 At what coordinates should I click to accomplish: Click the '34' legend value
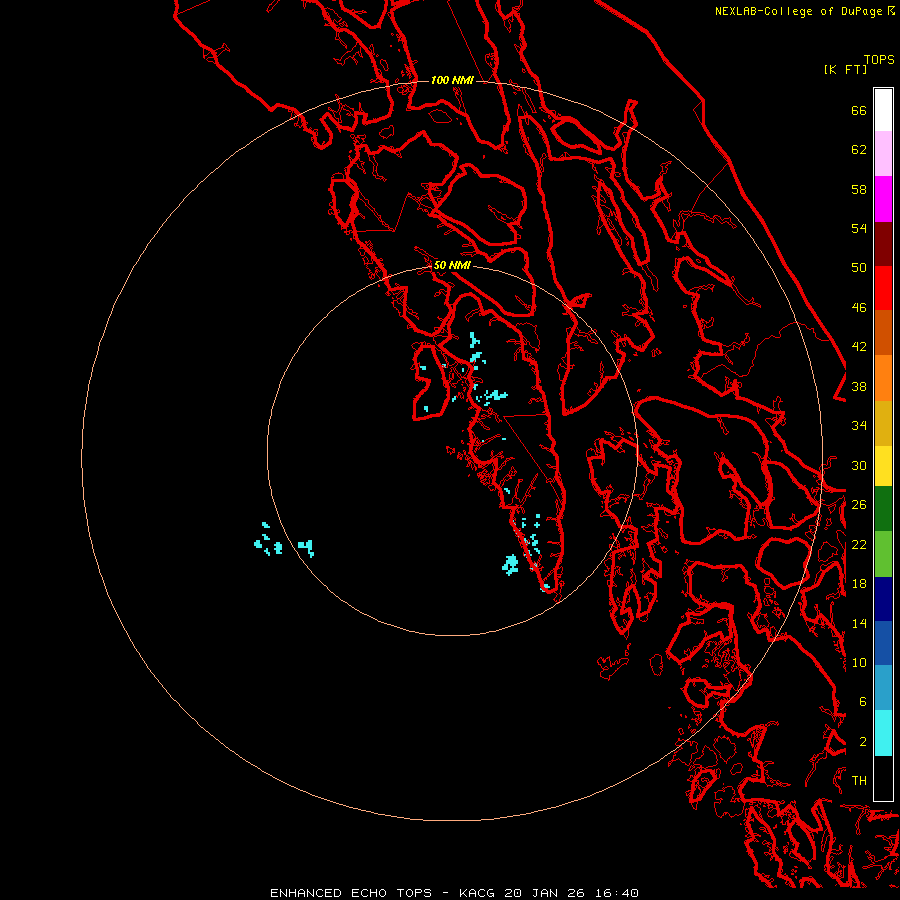pos(859,426)
